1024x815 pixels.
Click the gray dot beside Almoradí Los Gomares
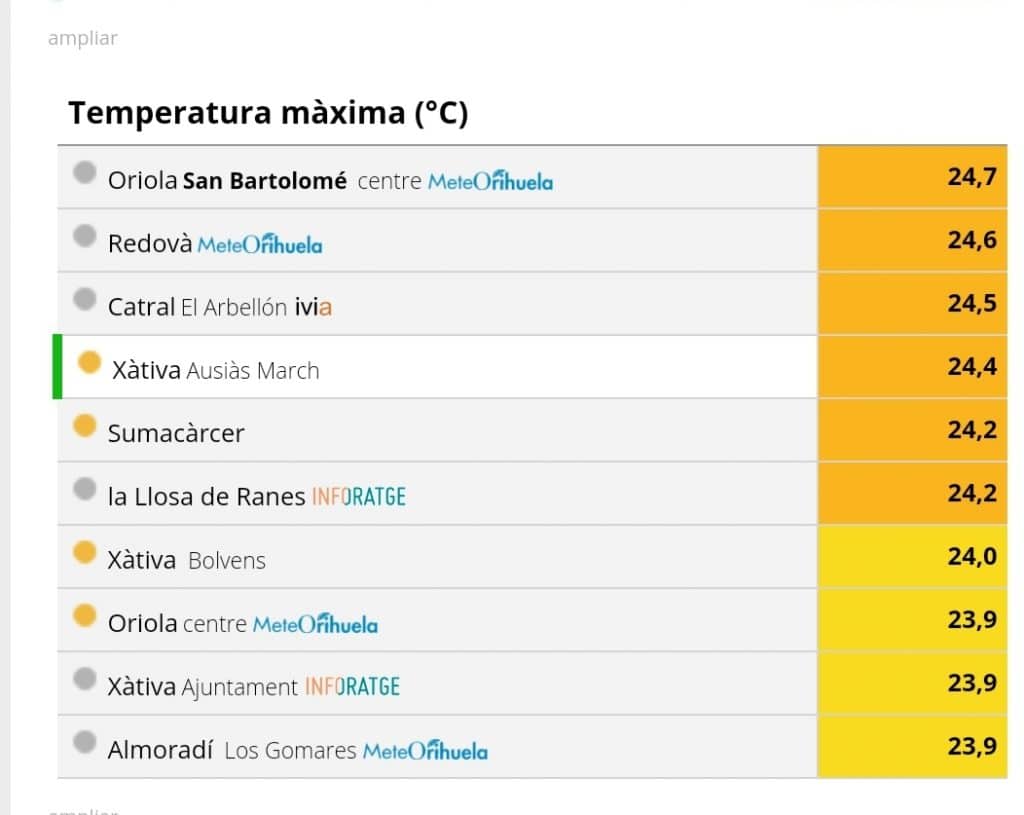pyautogui.click(x=84, y=742)
